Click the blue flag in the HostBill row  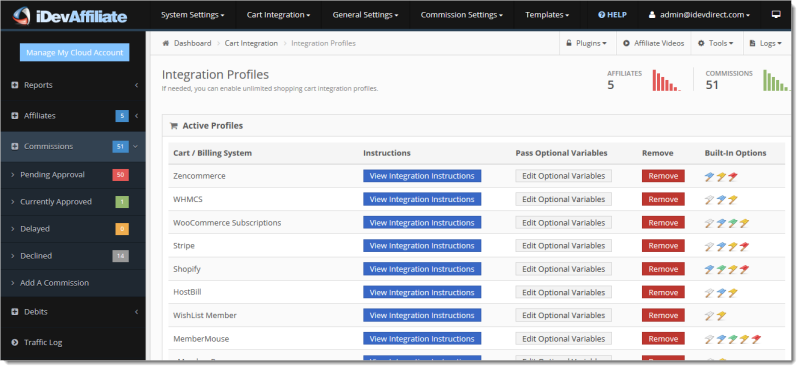coord(721,293)
